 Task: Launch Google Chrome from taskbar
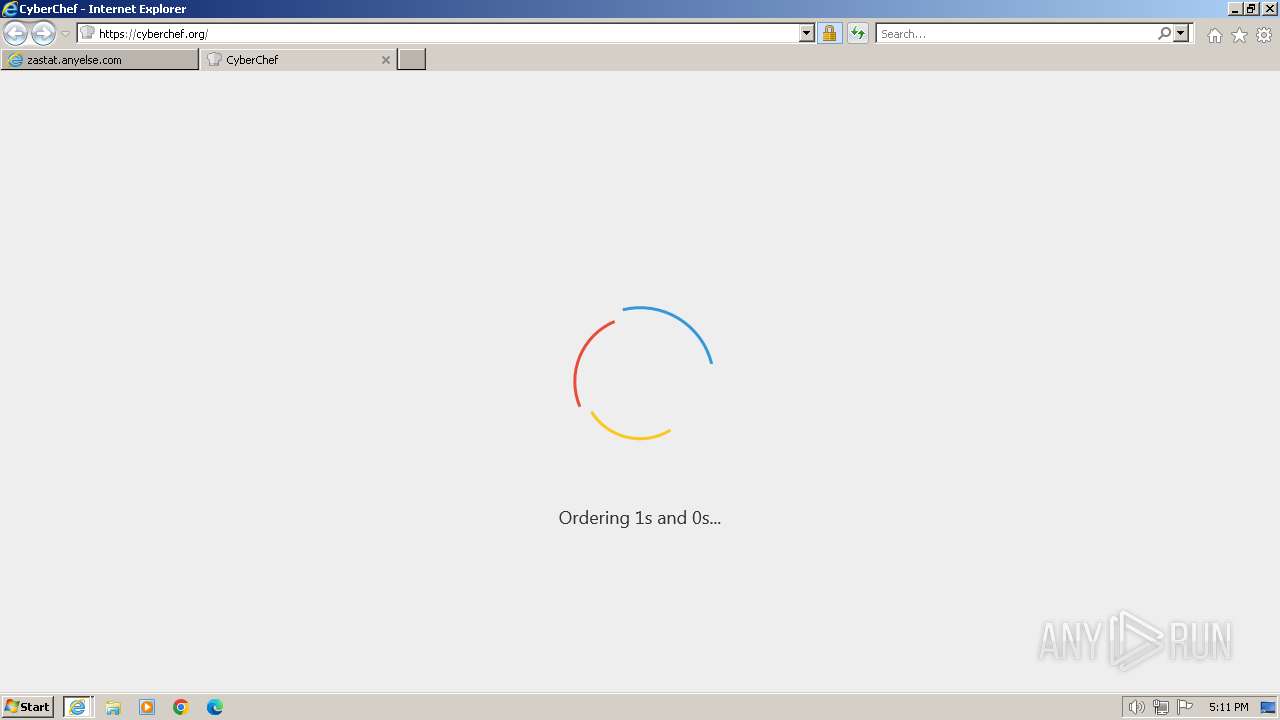[x=181, y=707]
